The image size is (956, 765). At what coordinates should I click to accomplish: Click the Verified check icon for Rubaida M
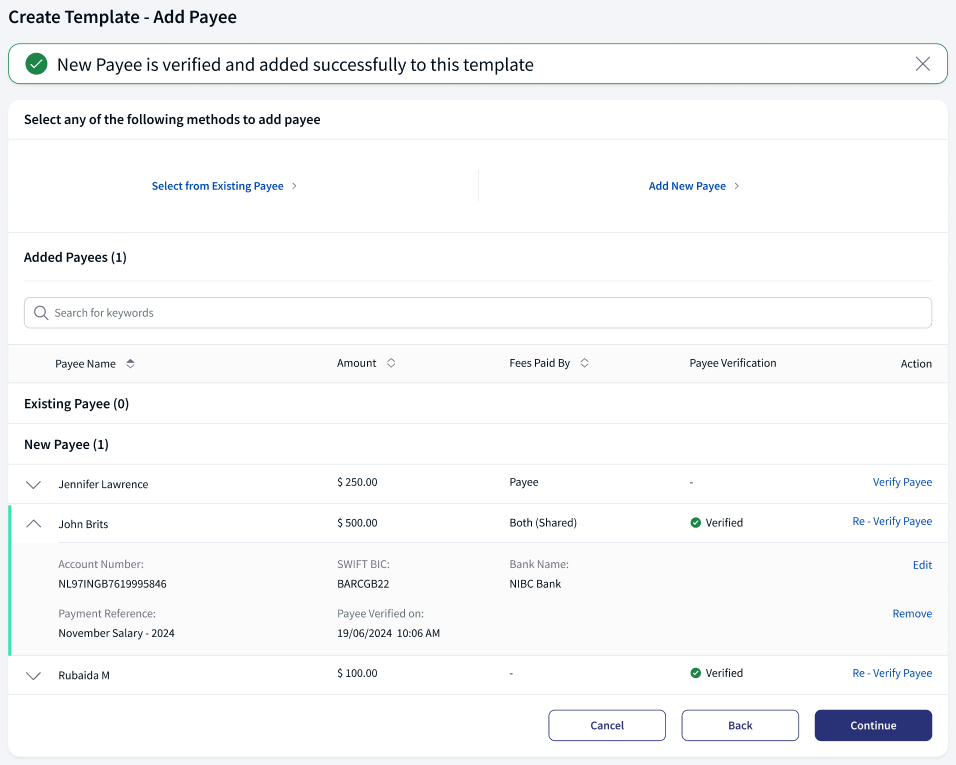(x=696, y=673)
